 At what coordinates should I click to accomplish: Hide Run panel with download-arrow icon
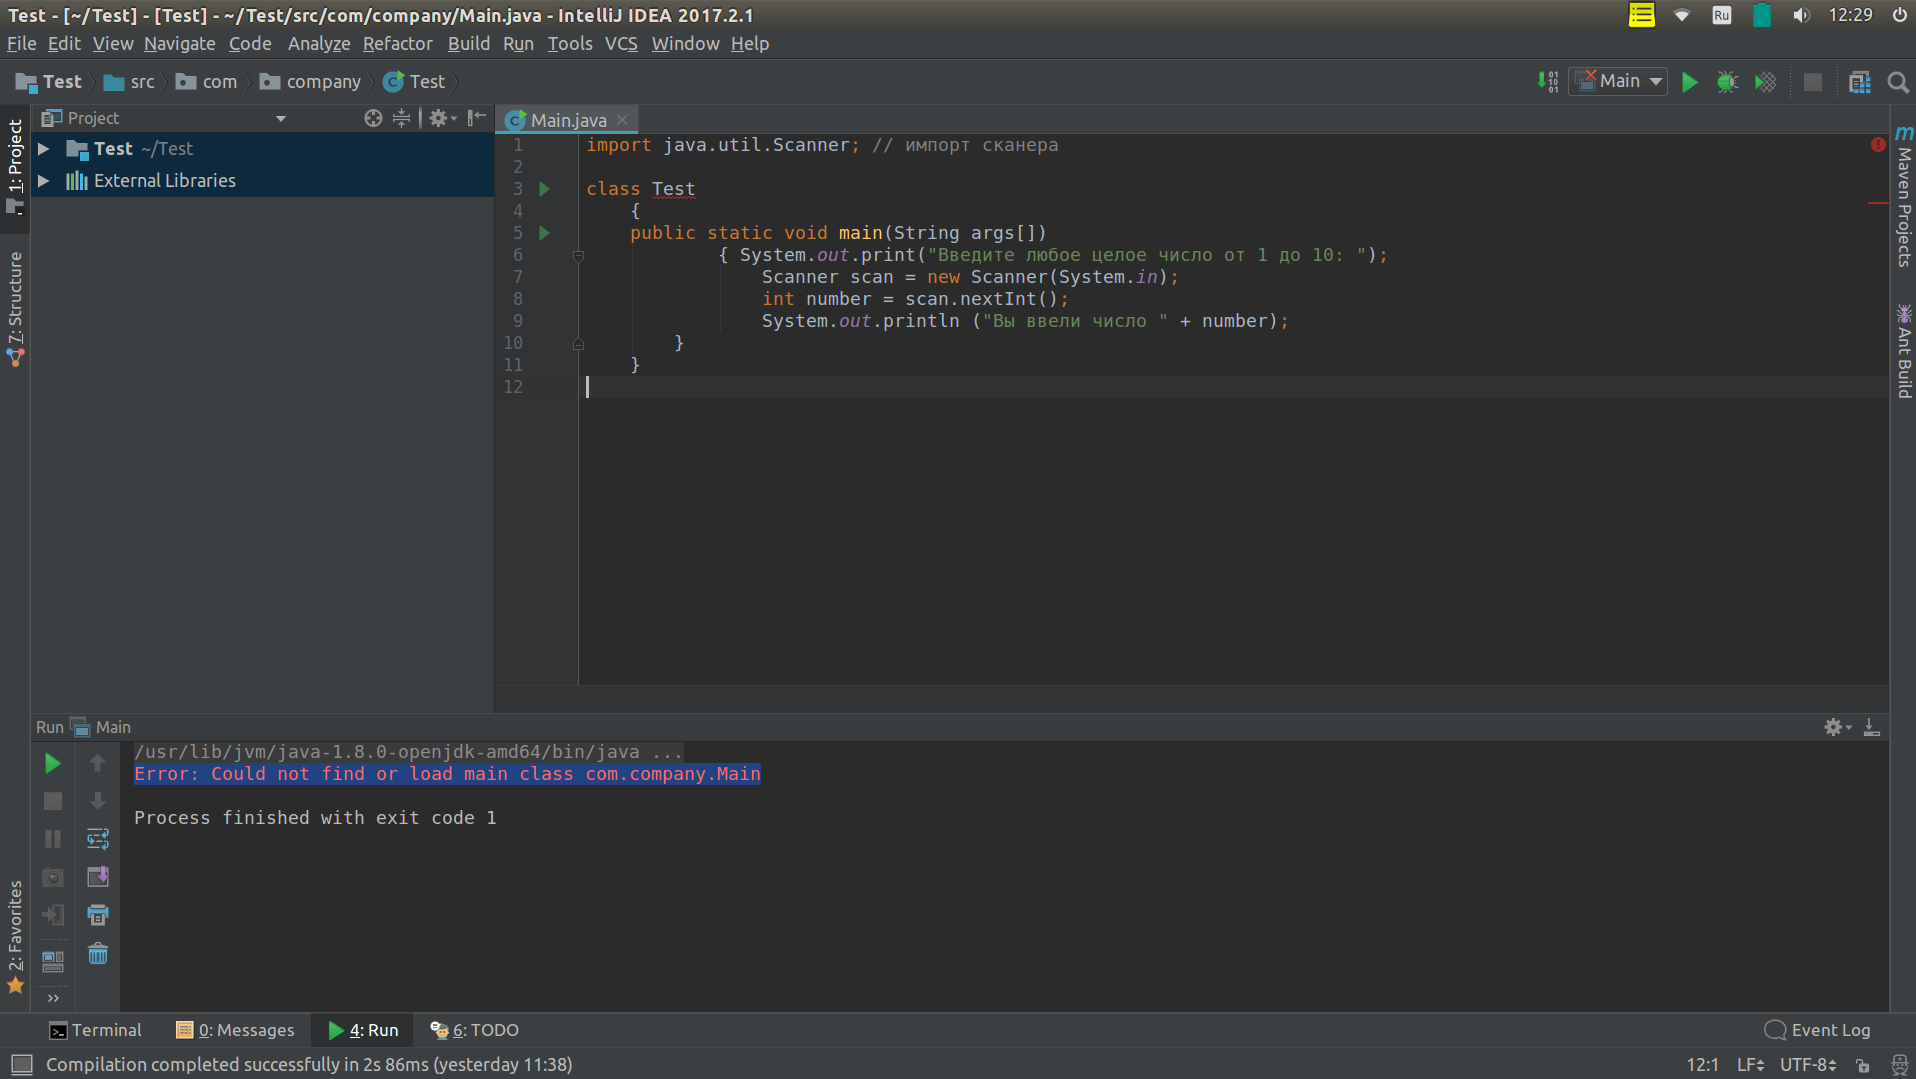pyautogui.click(x=1871, y=727)
